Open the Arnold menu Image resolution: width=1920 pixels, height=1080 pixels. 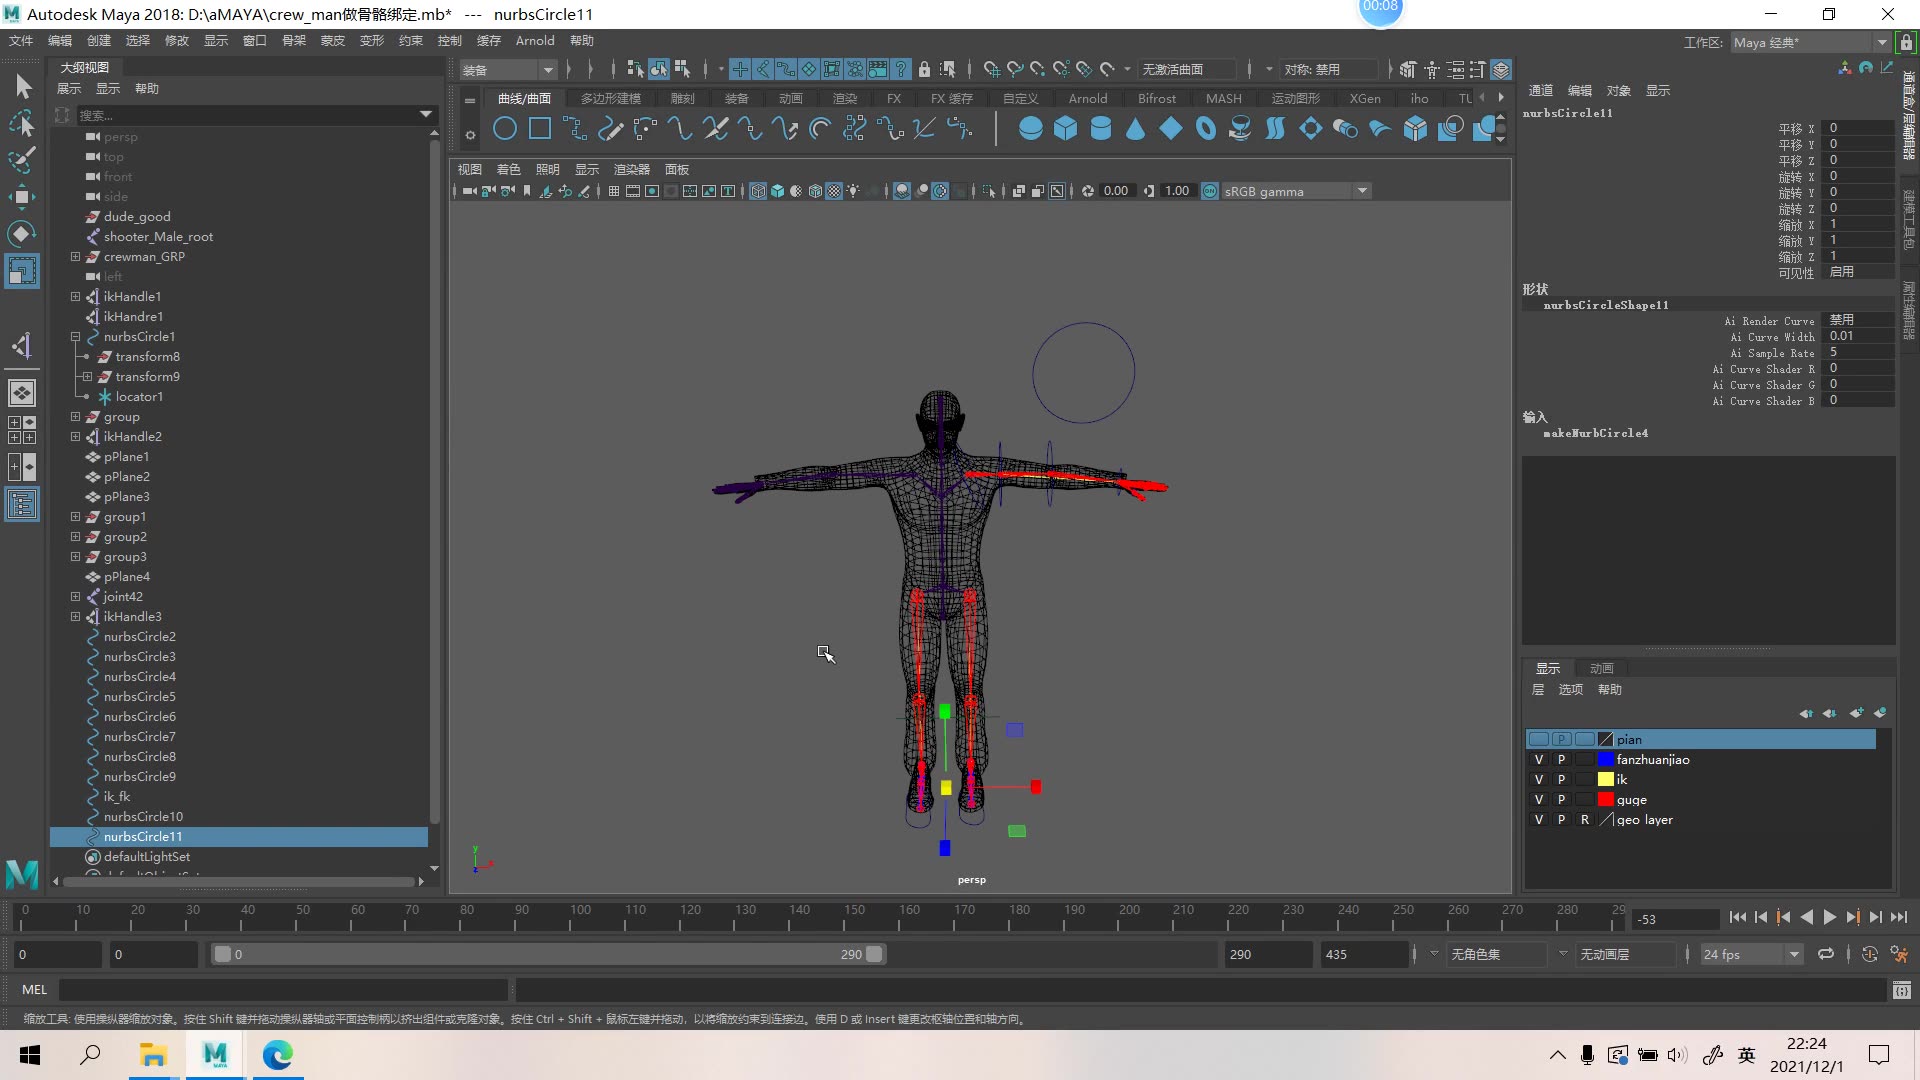pos(534,41)
